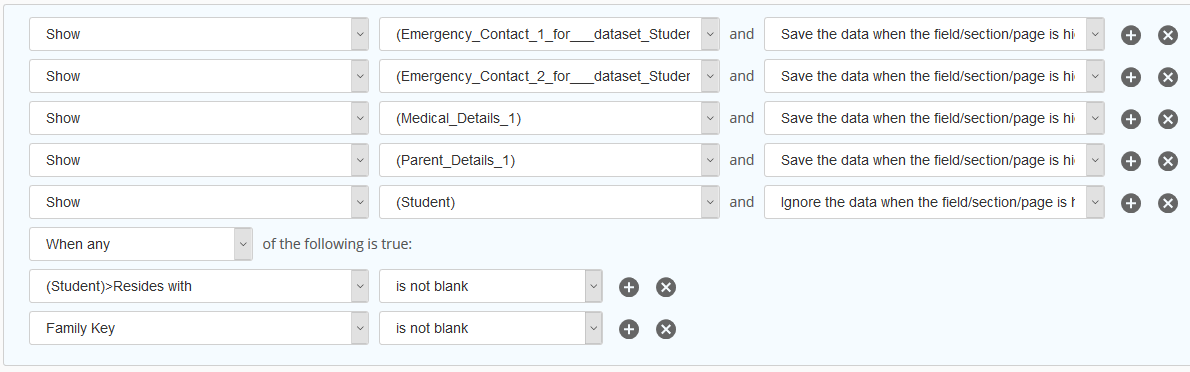Delete the Parent_Details_1 action row
Image resolution: width=1190 pixels, height=372 pixels.
tap(1167, 161)
